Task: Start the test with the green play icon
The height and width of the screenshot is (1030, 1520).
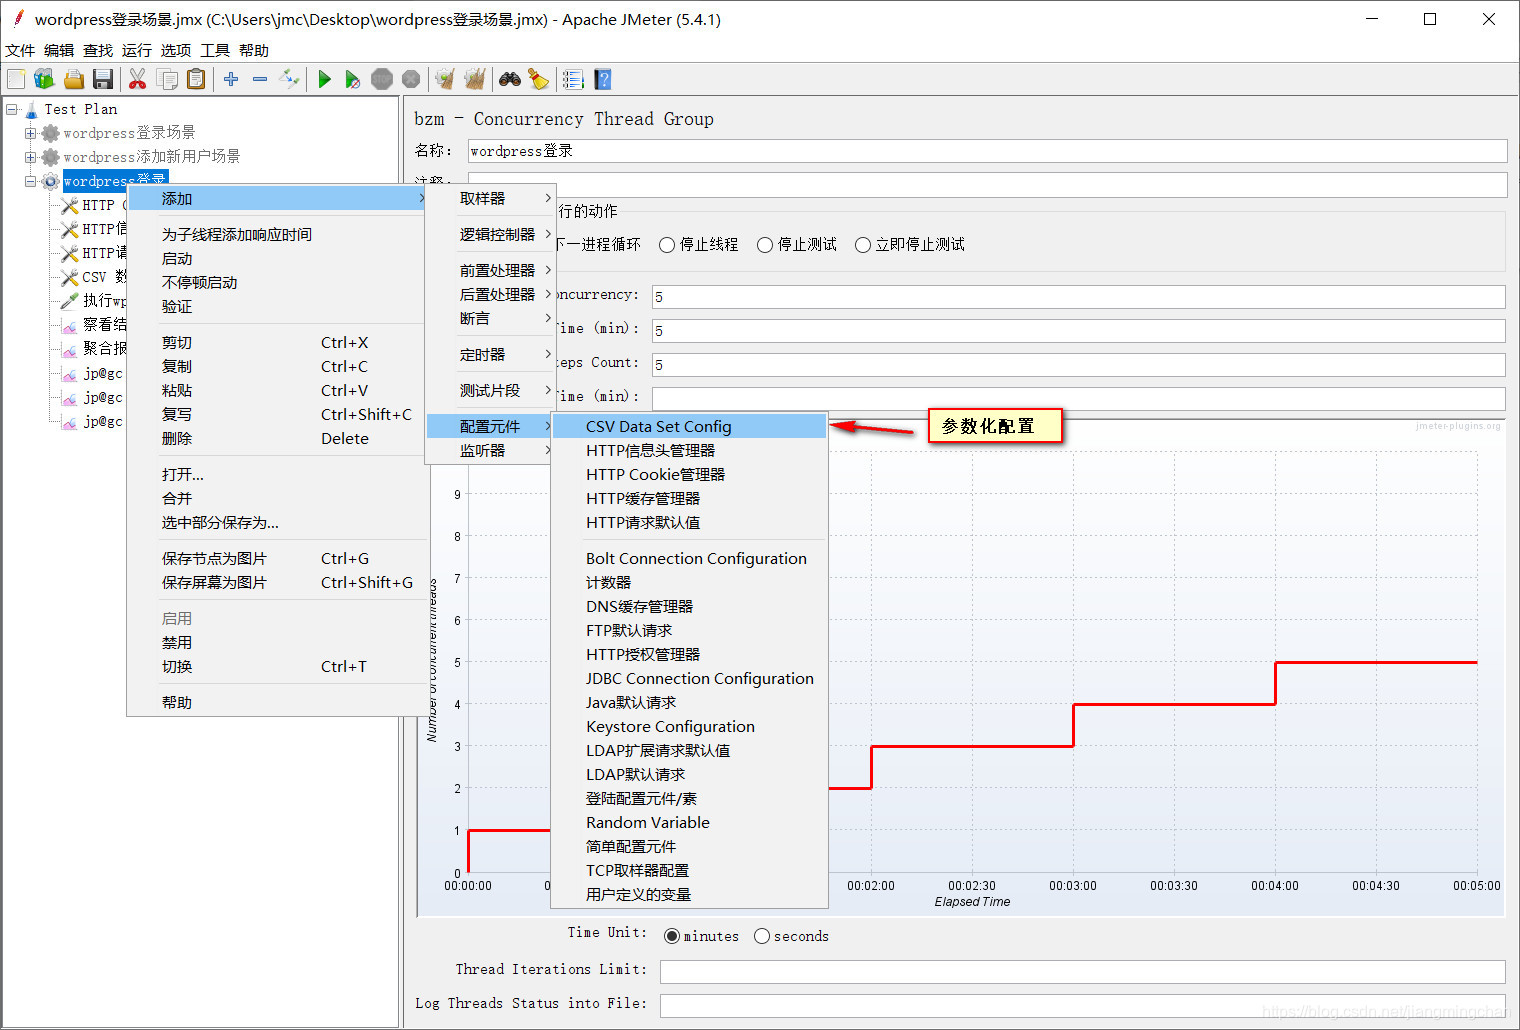Action: coord(324,79)
